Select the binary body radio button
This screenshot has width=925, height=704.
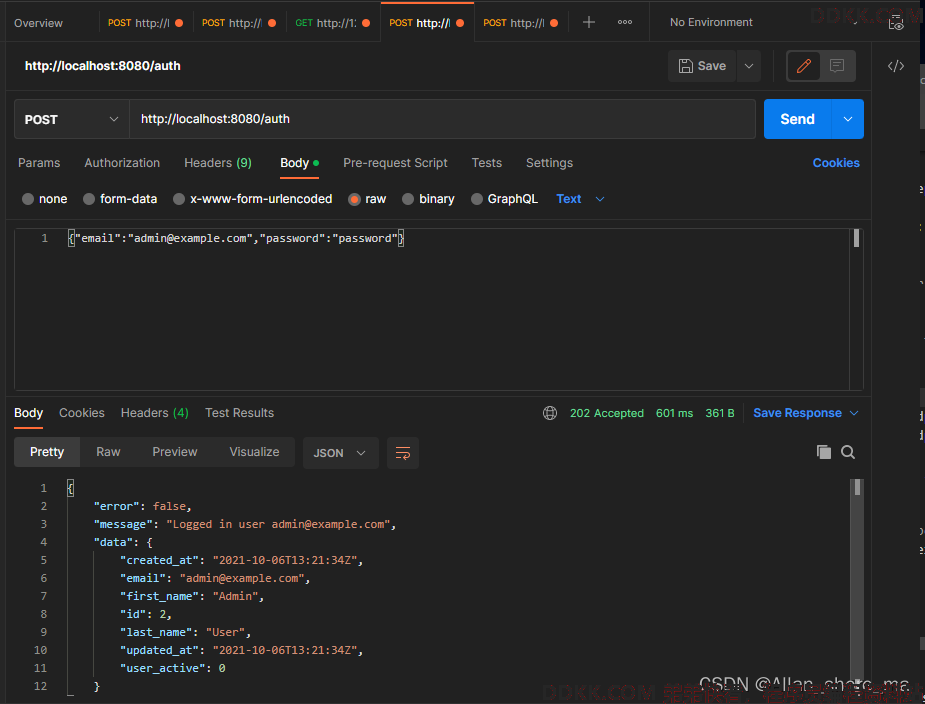[x=408, y=199]
